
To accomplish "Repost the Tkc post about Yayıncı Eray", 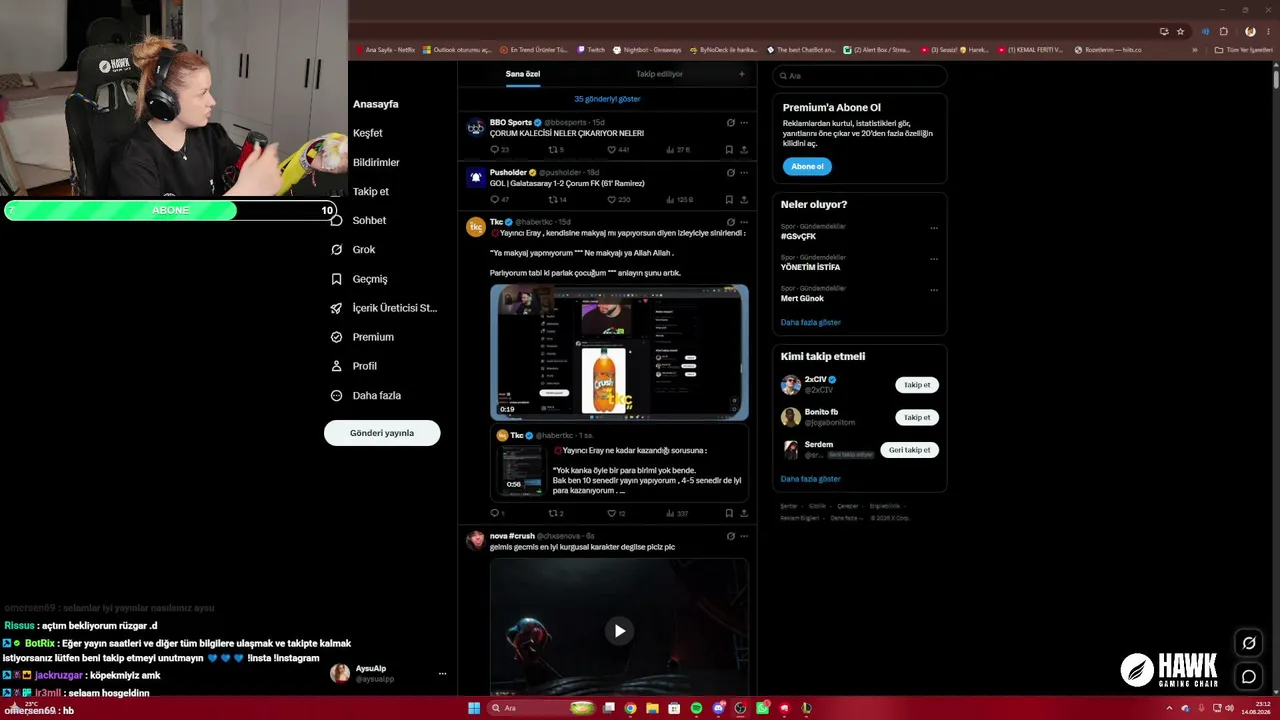I will pyautogui.click(x=552, y=514).
